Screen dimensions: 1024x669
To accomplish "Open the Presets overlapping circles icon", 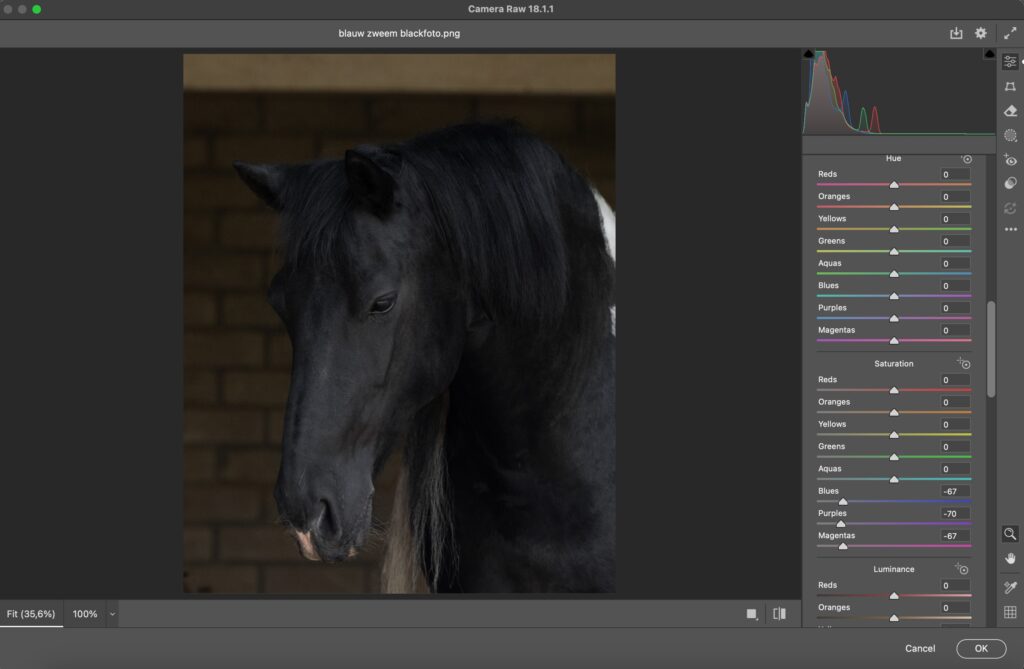I will pos(1010,183).
